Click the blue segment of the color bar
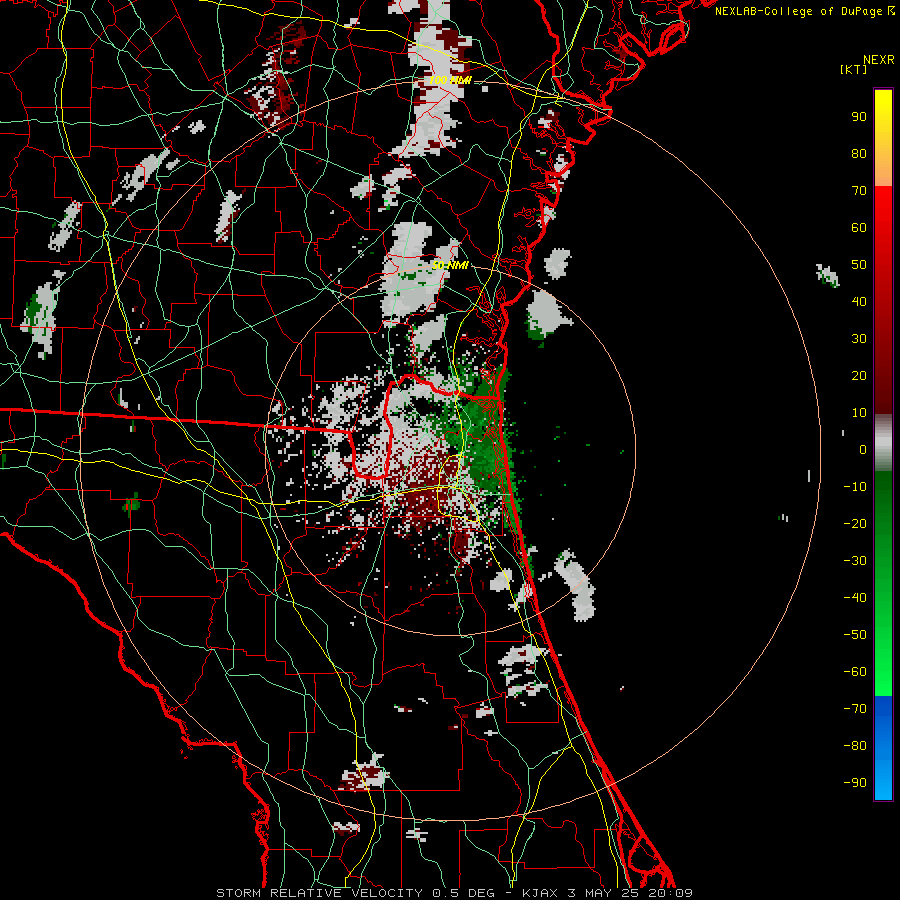The image size is (900, 900). pyautogui.click(x=883, y=747)
